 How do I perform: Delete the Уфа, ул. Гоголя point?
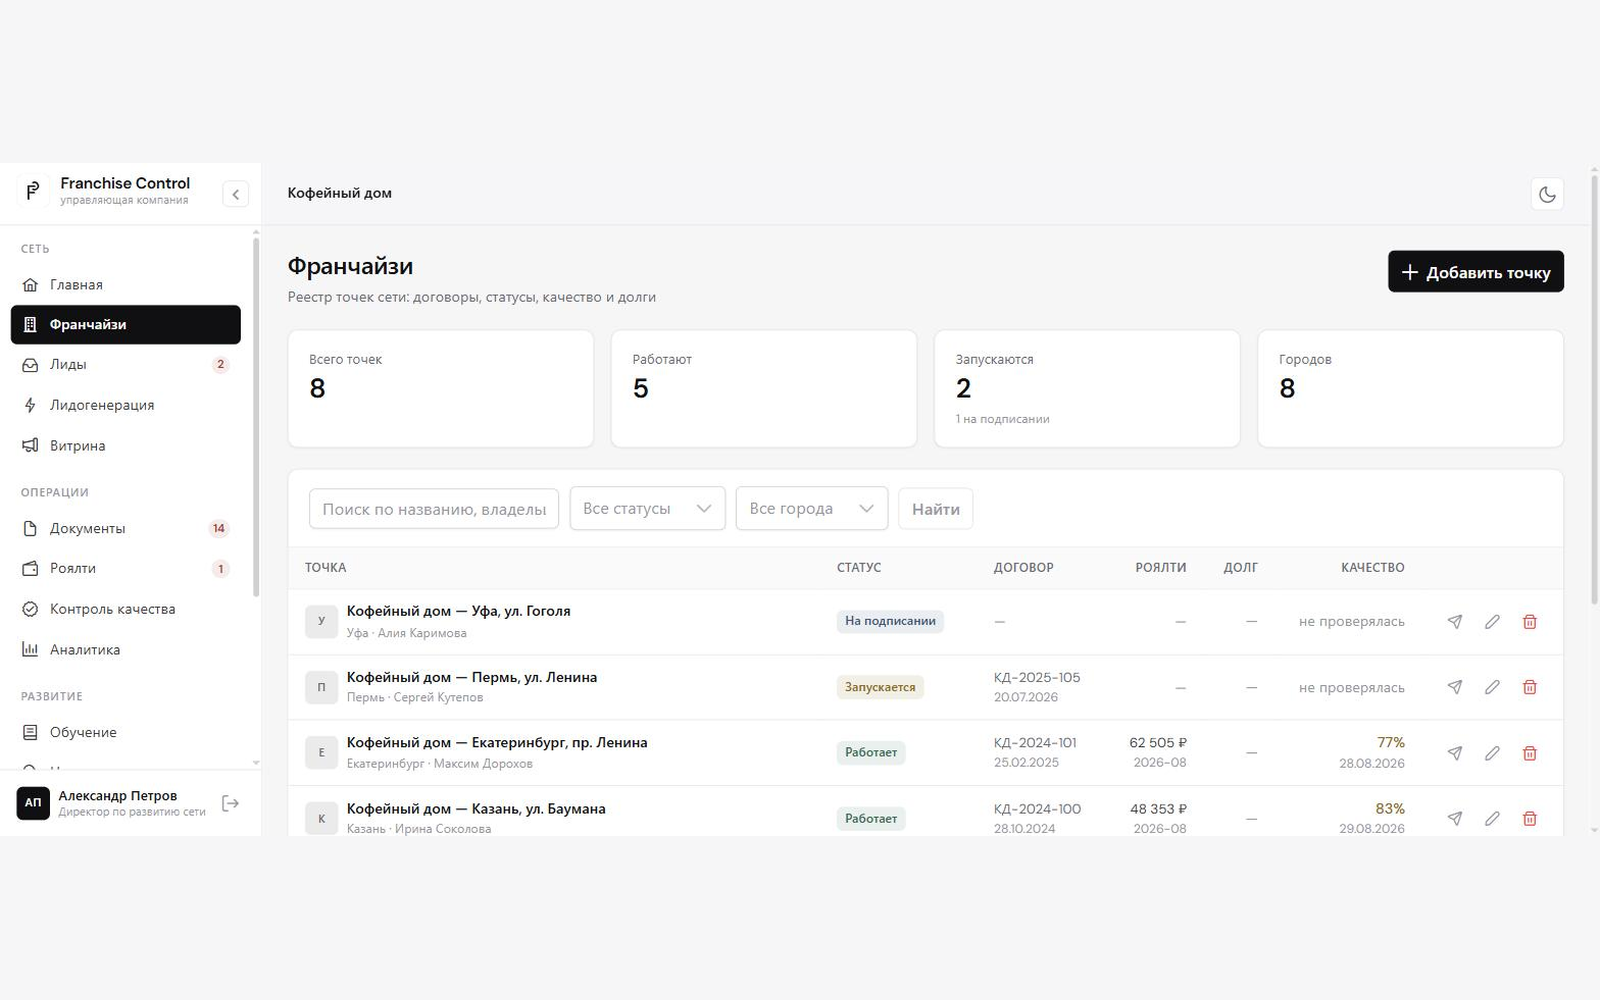(1530, 622)
